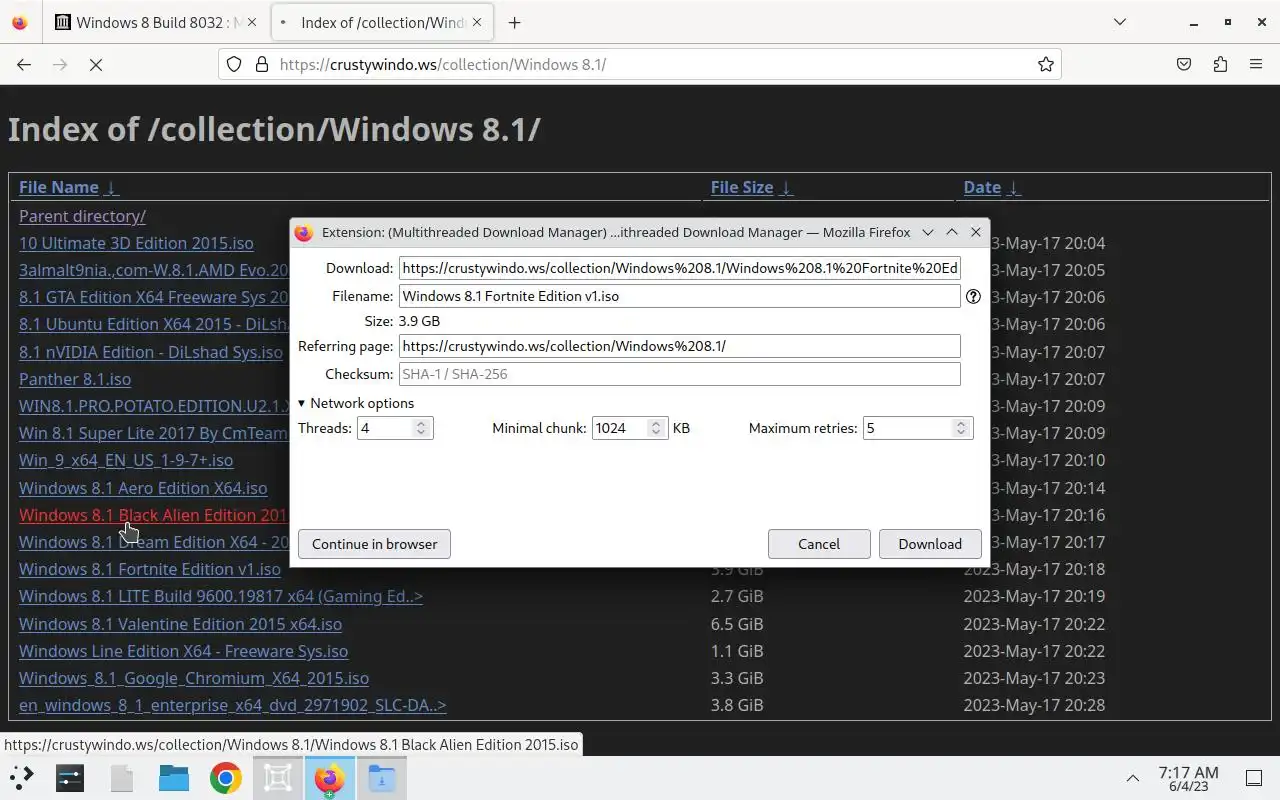
Task: Click the show desktop icon
Action: [1254, 778]
